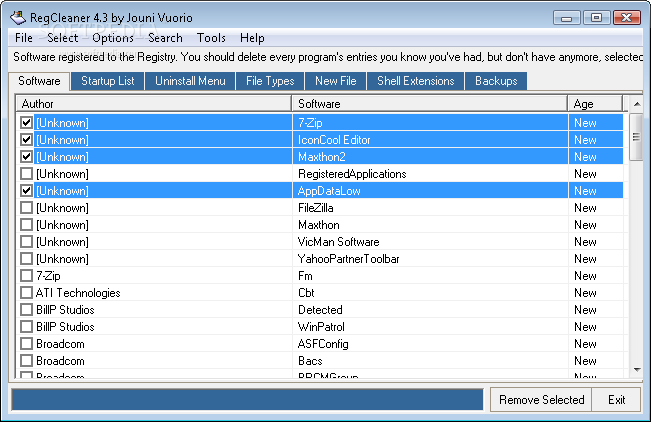Check the FileZilla checkbox
Image resolution: width=651 pixels, height=422 pixels.
coord(27,208)
